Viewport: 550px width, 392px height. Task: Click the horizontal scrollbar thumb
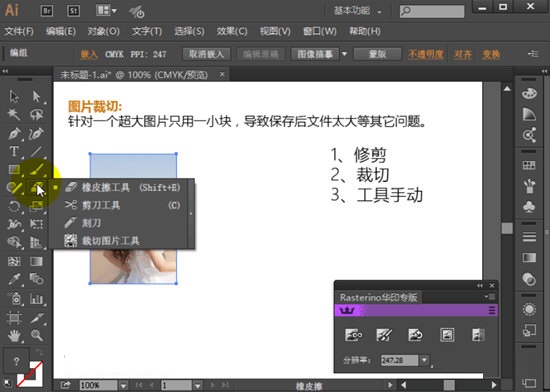pyautogui.click(x=449, y=385)
